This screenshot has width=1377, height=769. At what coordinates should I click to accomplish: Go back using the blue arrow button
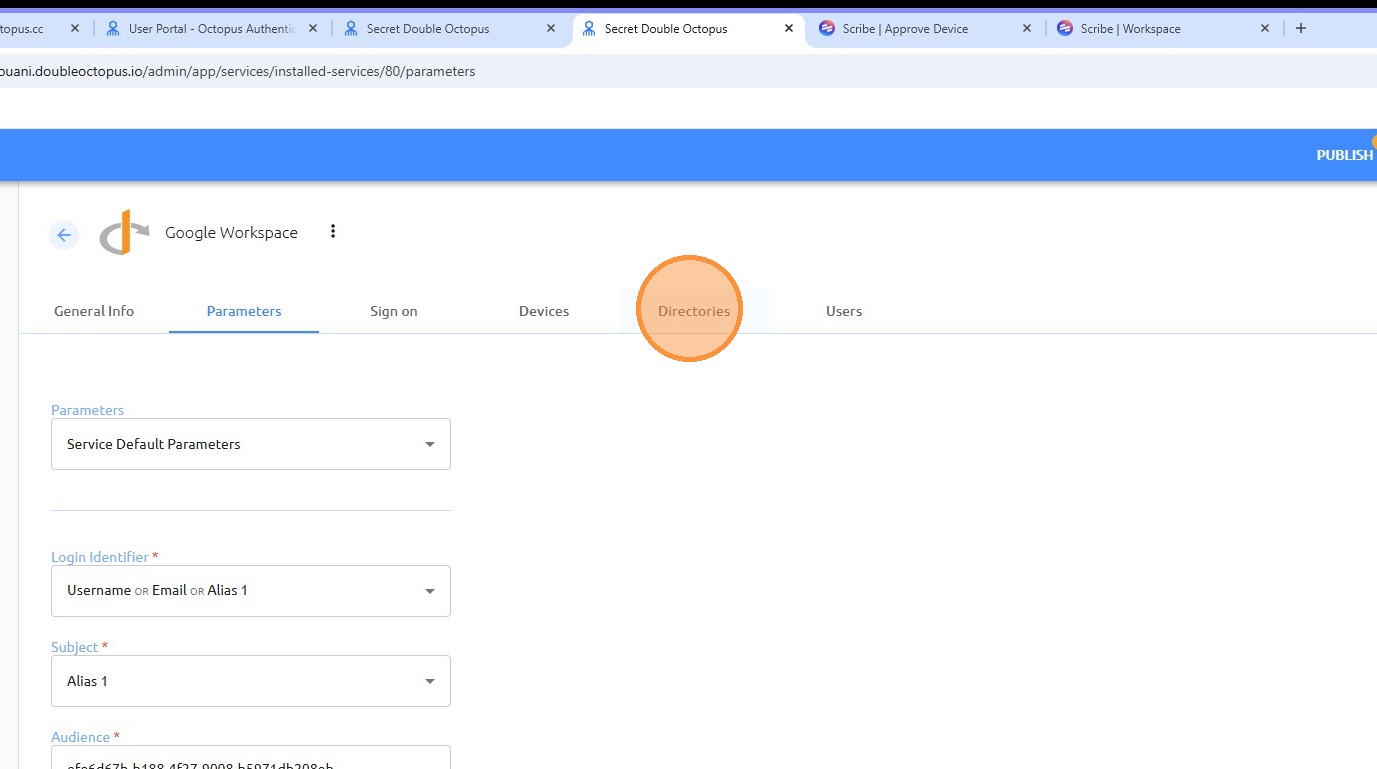tap(64, 235)
